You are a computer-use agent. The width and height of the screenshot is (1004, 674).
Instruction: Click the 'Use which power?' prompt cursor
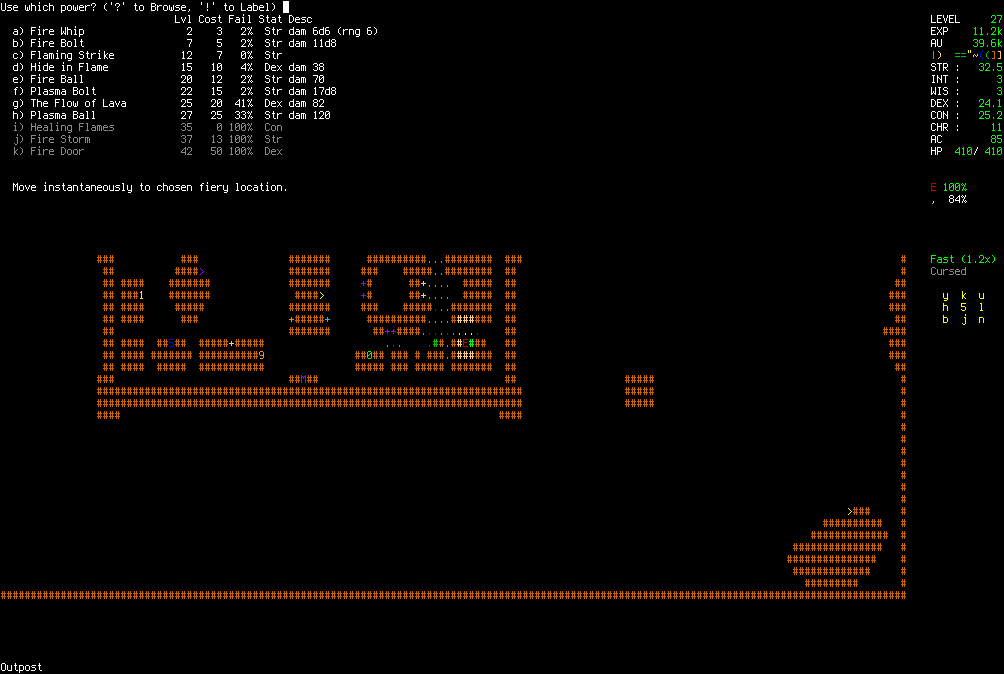[x=286, y=7]
